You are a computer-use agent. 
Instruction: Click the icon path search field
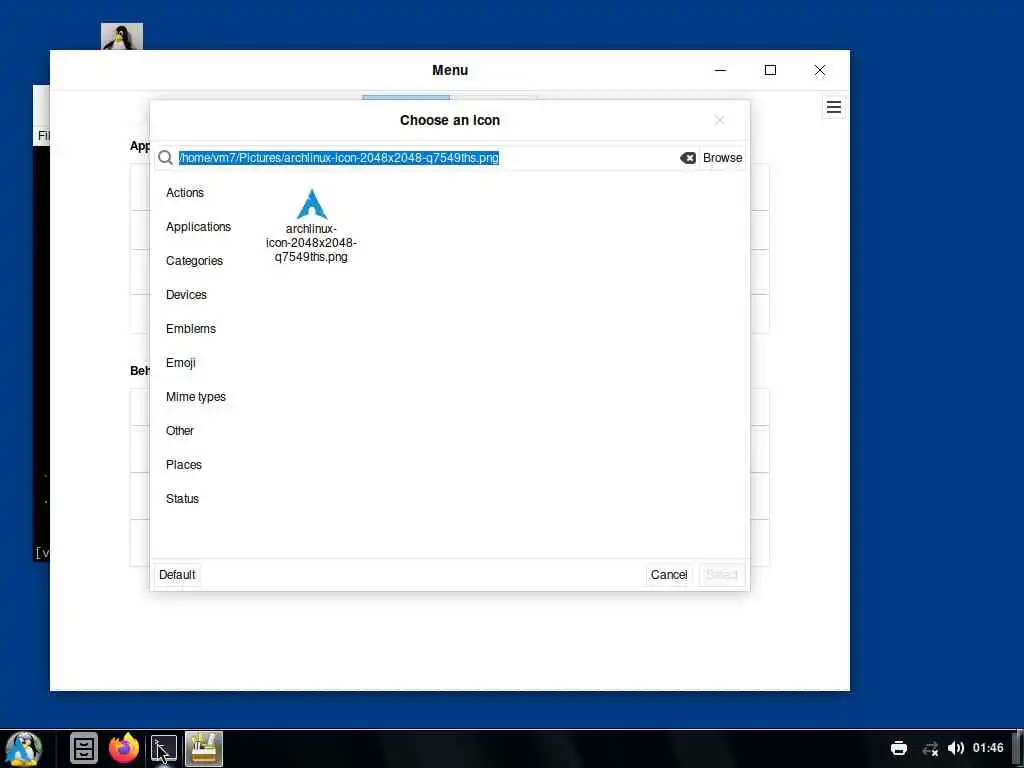428,157
